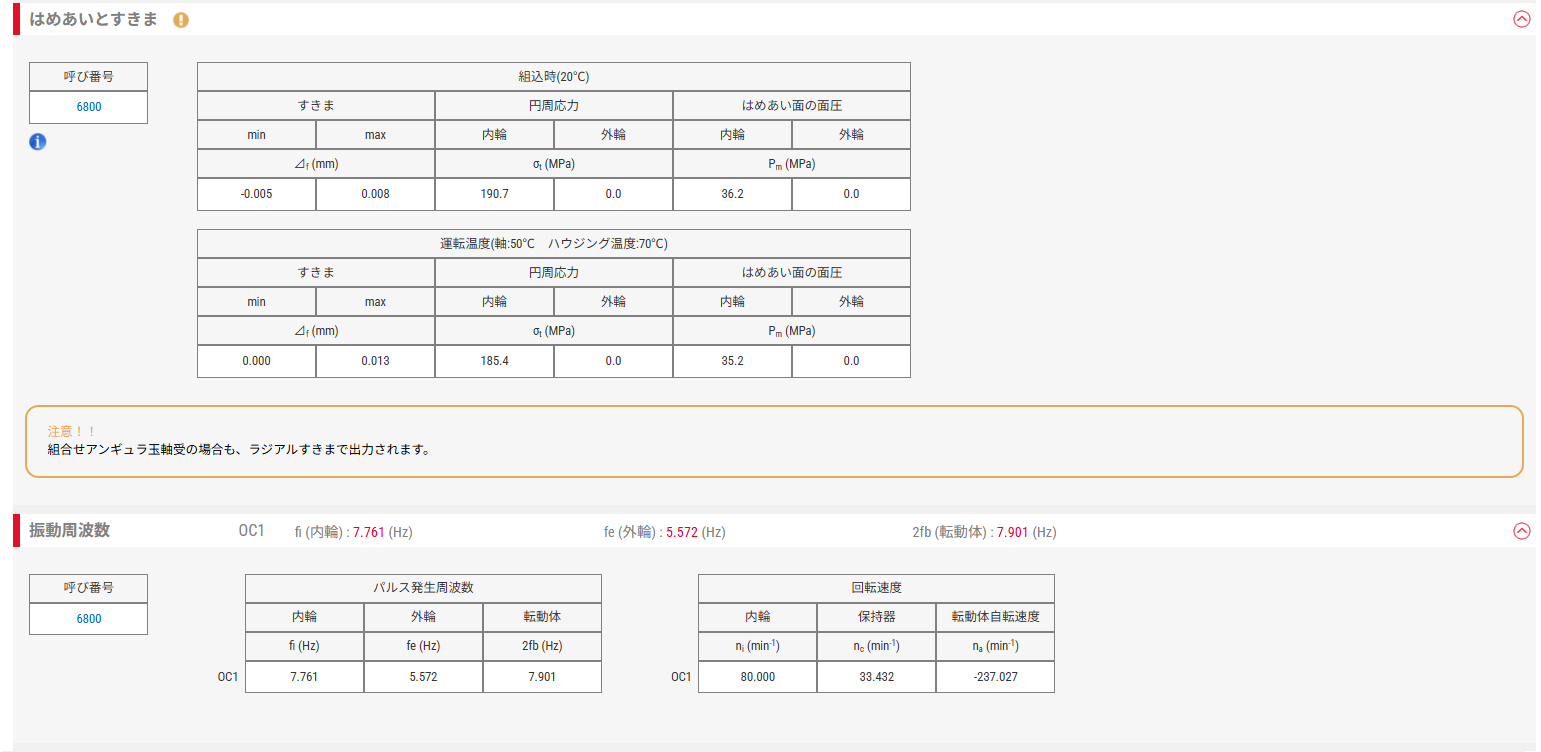Screen dimensions: 1541x752
Task: Click the 注意！！ warning notice box
Action: pyautogui.click(x=770, y=438)
